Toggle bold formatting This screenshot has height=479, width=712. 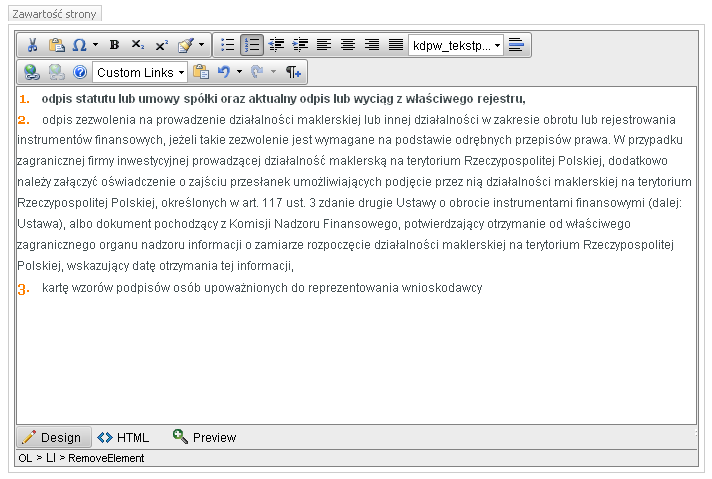coord(114,45)
